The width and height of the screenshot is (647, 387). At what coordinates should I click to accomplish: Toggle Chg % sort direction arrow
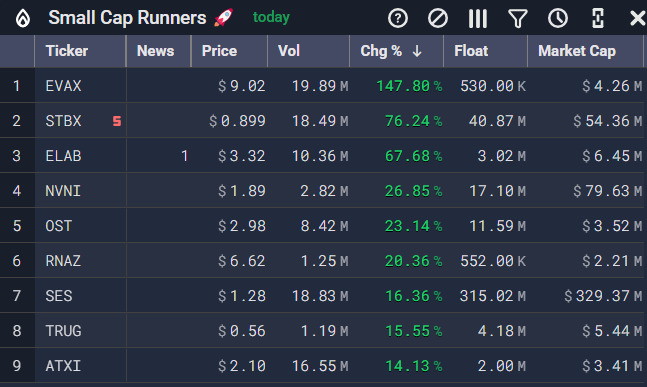coord(417,51)
